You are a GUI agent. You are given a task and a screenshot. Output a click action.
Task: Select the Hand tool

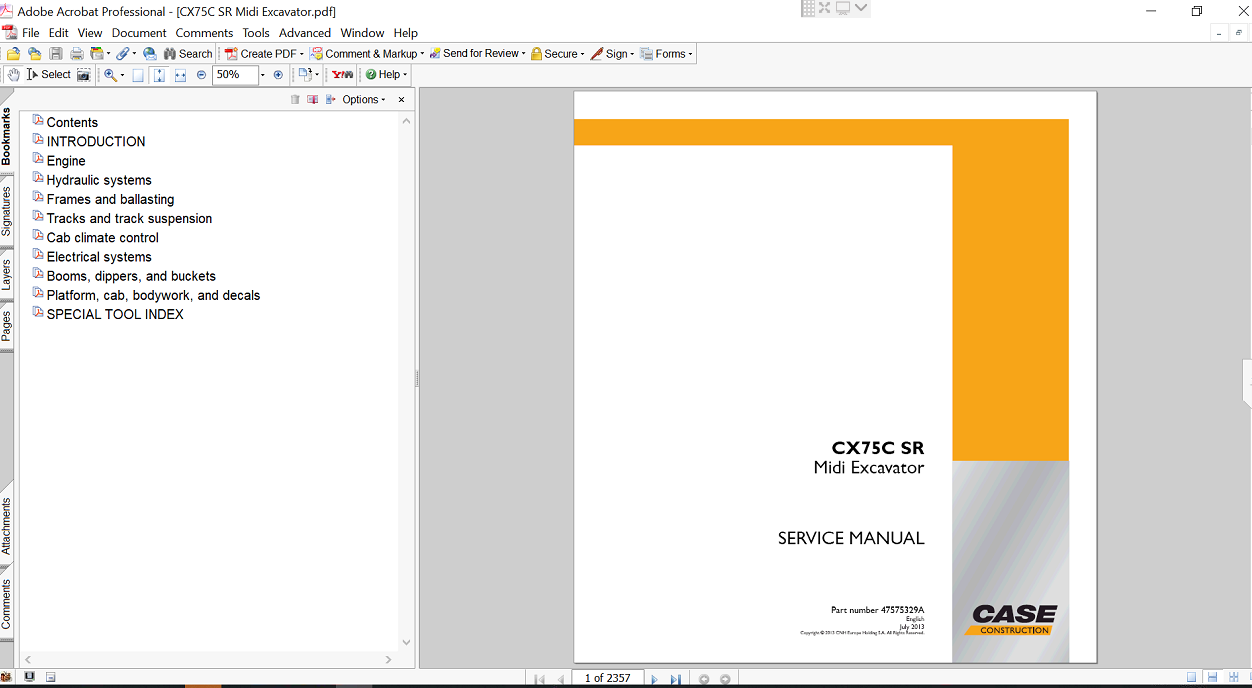[13, 75]
